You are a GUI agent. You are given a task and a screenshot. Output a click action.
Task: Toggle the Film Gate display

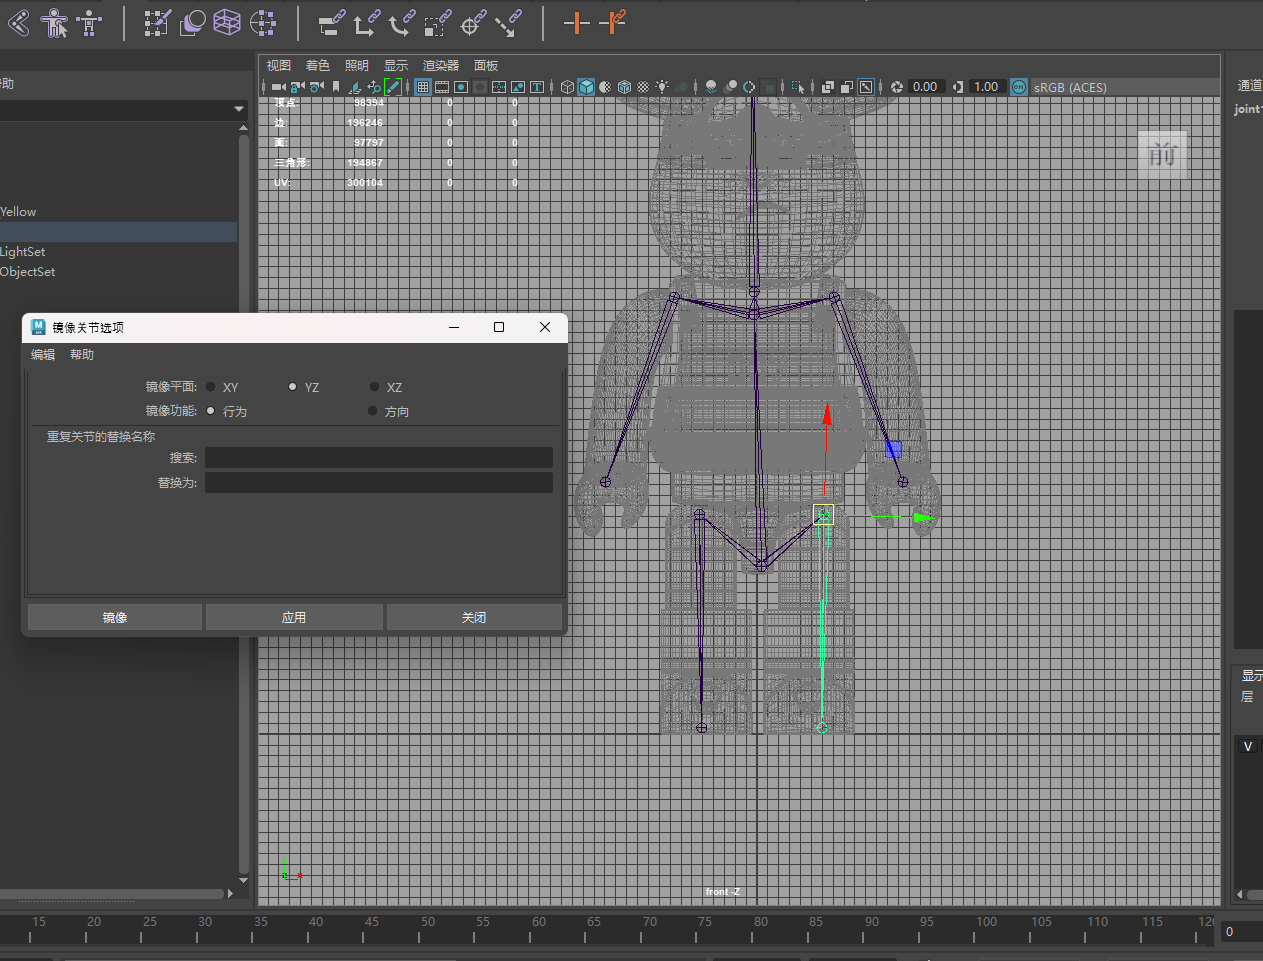[441, 87]
